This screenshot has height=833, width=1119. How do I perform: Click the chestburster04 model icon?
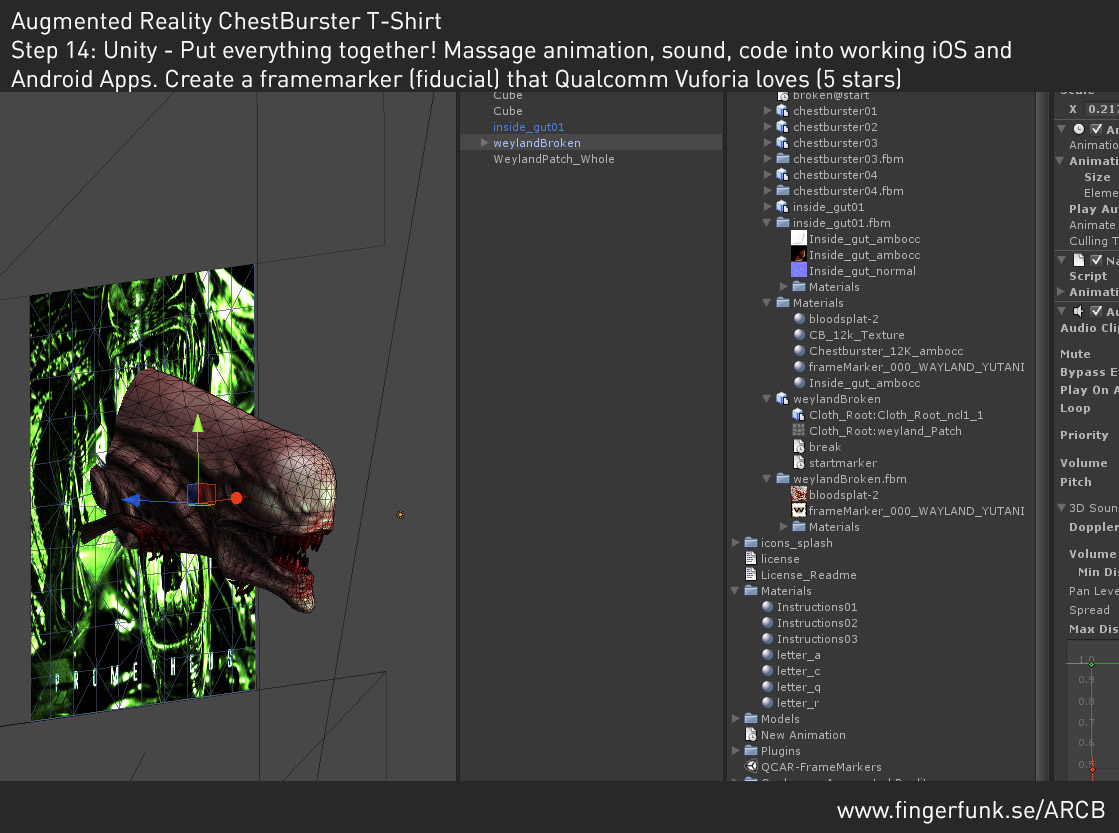tap(782, 175)
